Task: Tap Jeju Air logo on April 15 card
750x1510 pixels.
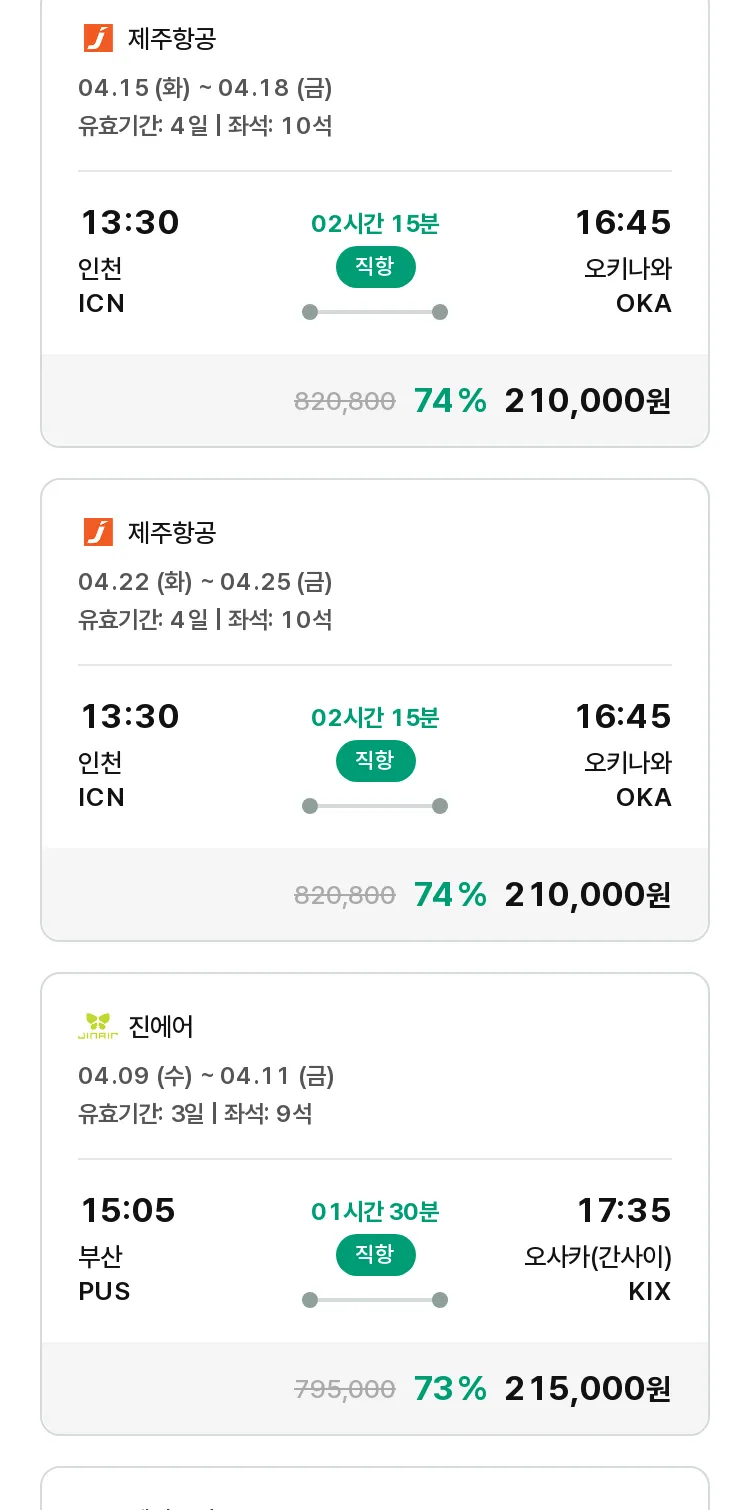Action: coord(98,38)
